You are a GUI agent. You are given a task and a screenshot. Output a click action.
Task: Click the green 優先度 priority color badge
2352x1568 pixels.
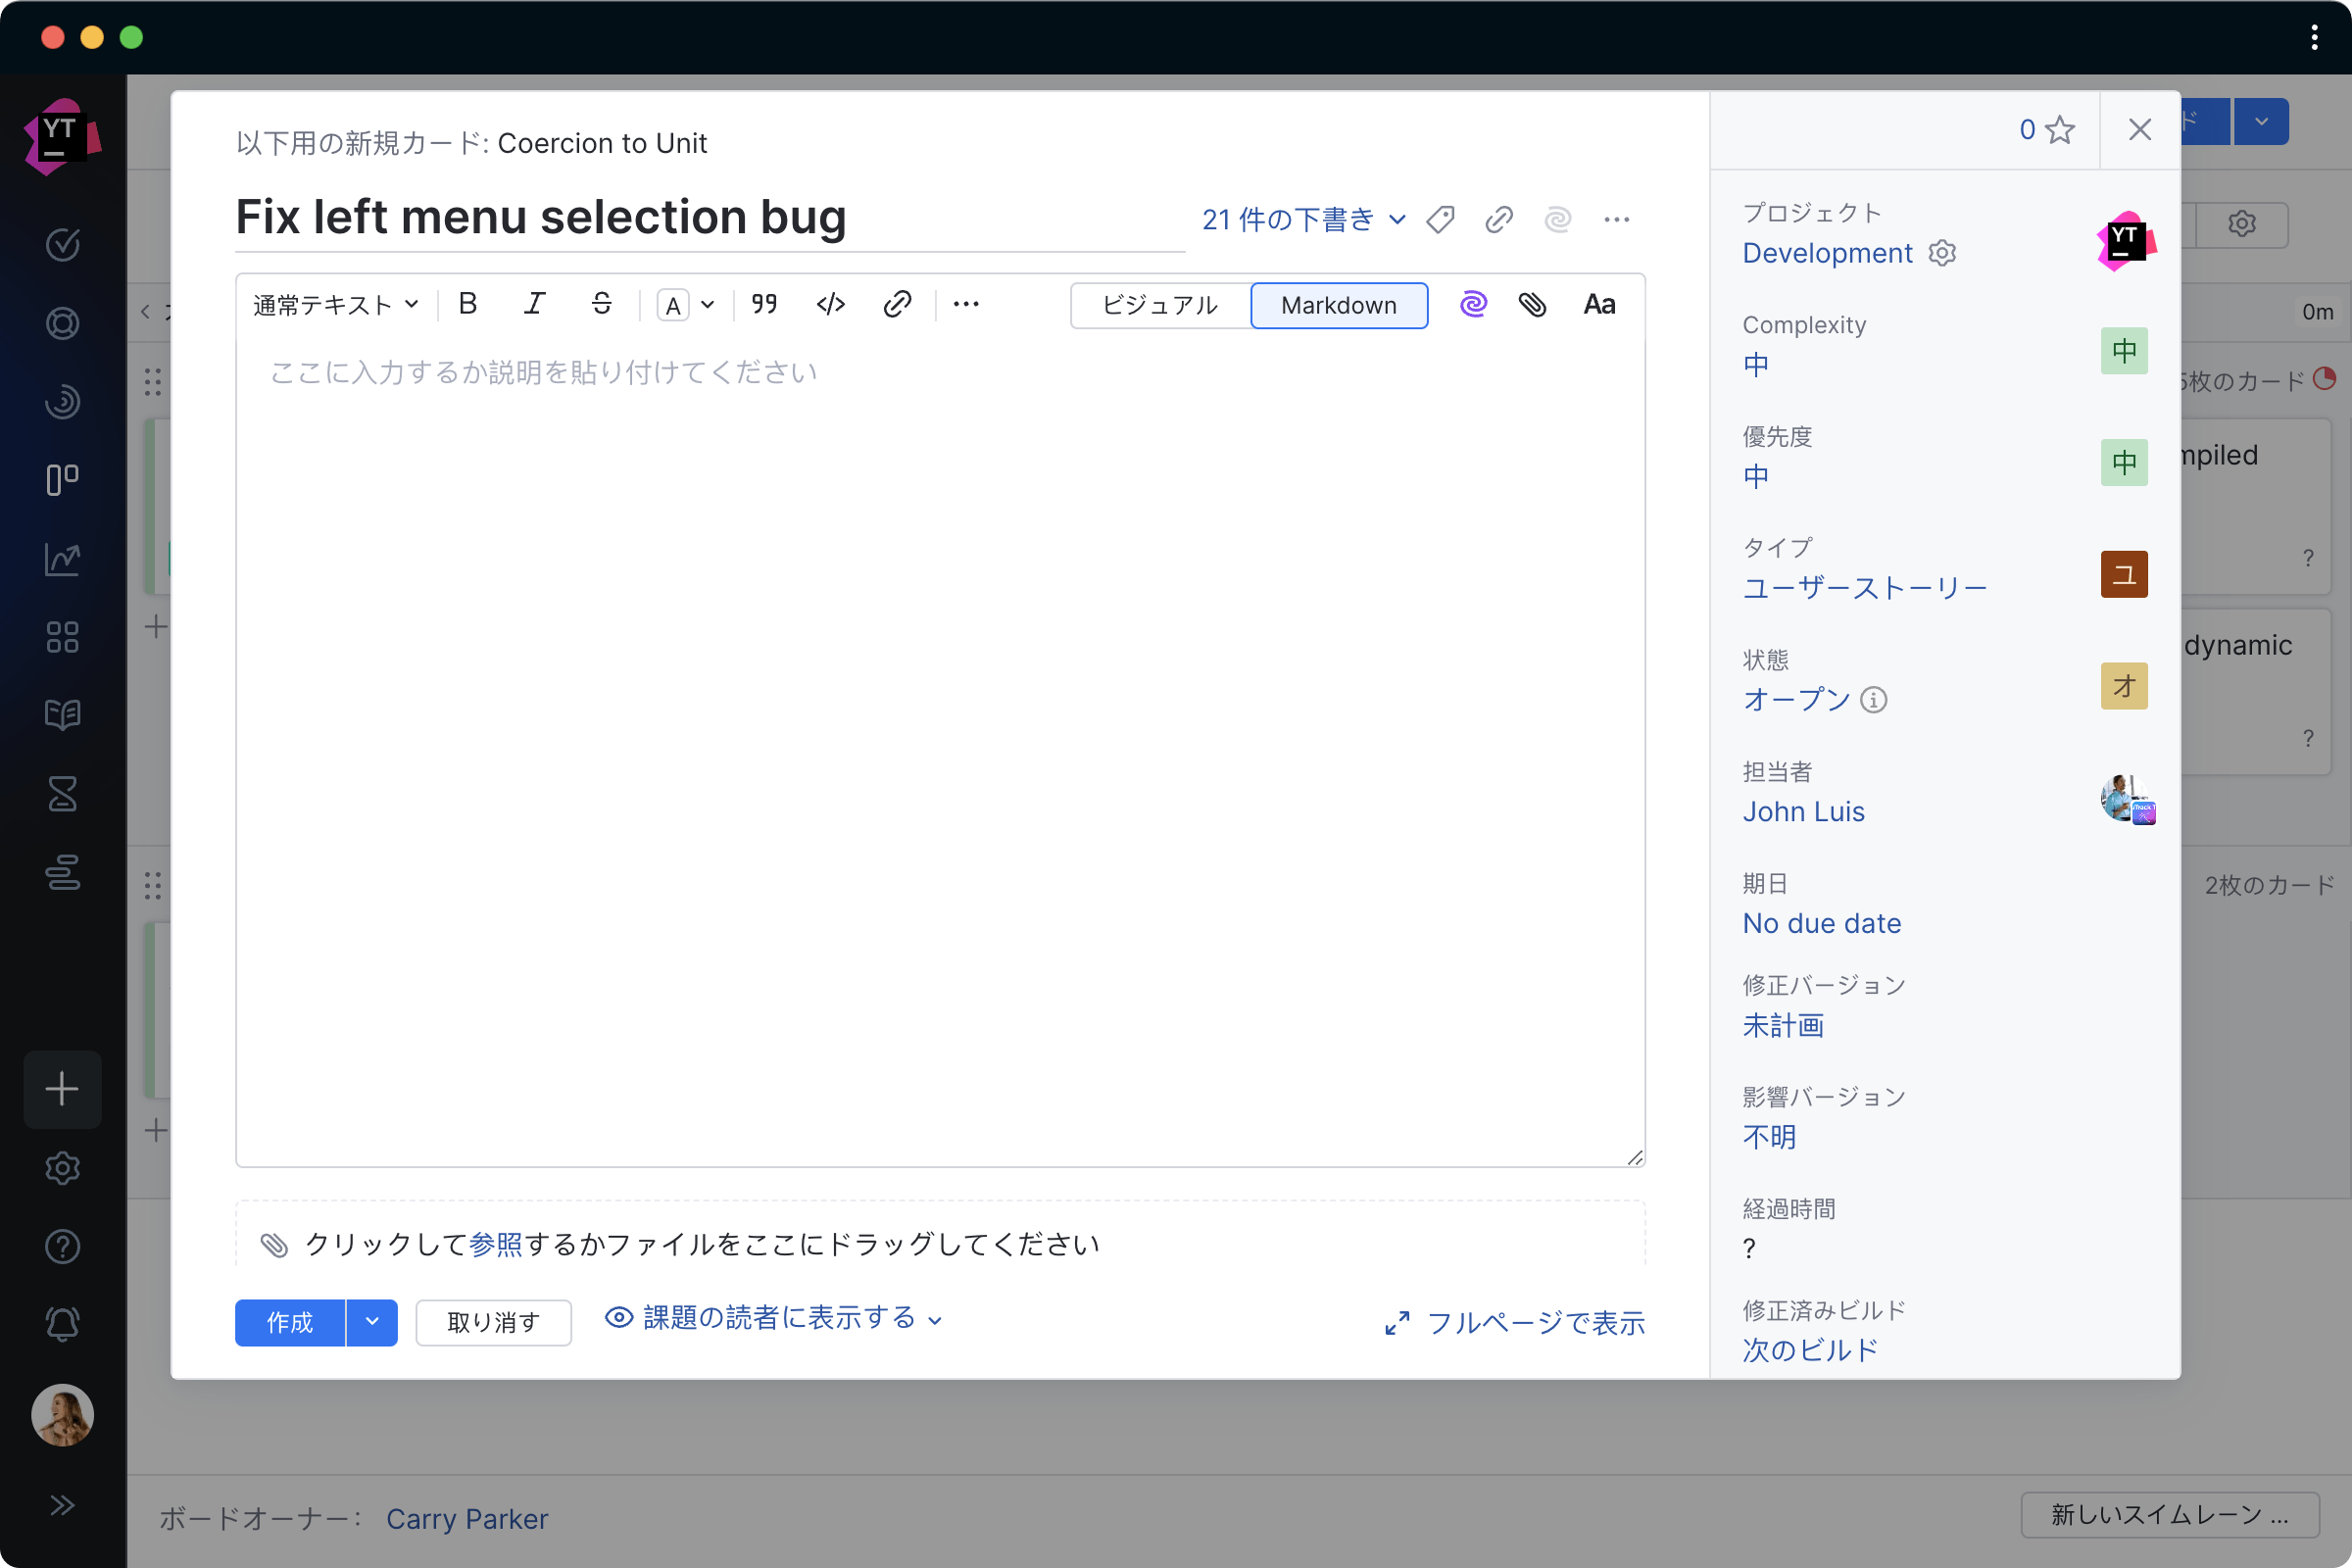2123,463
